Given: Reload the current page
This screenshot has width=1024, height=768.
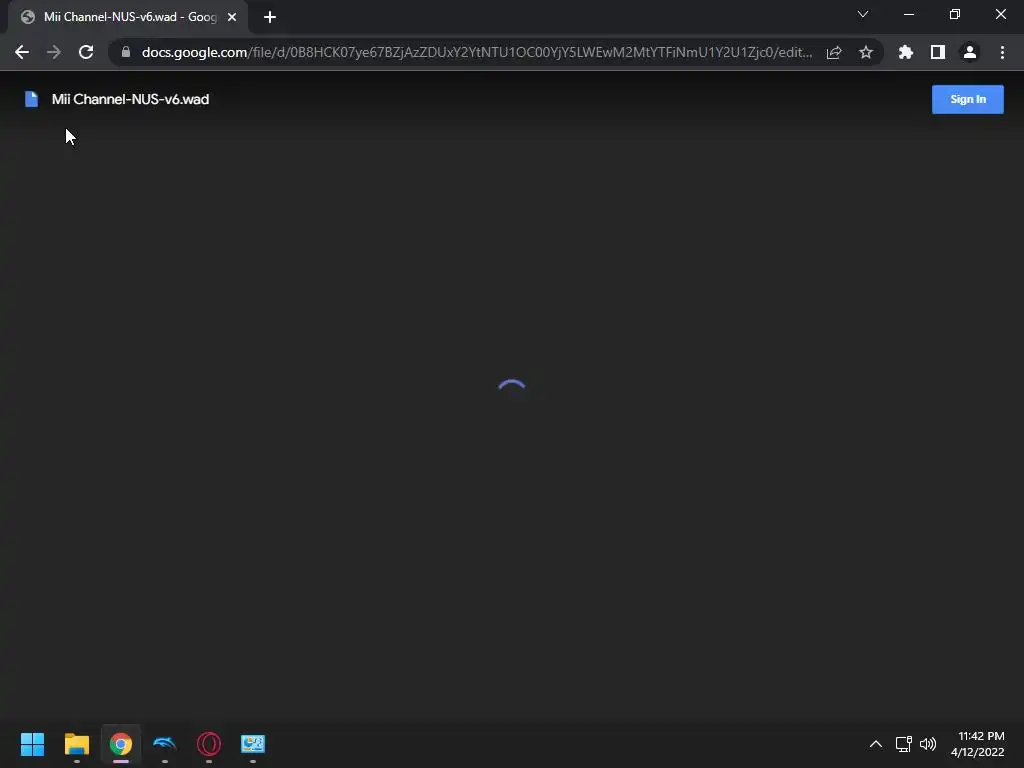Looking at the screenshot, I should (86, 52).
